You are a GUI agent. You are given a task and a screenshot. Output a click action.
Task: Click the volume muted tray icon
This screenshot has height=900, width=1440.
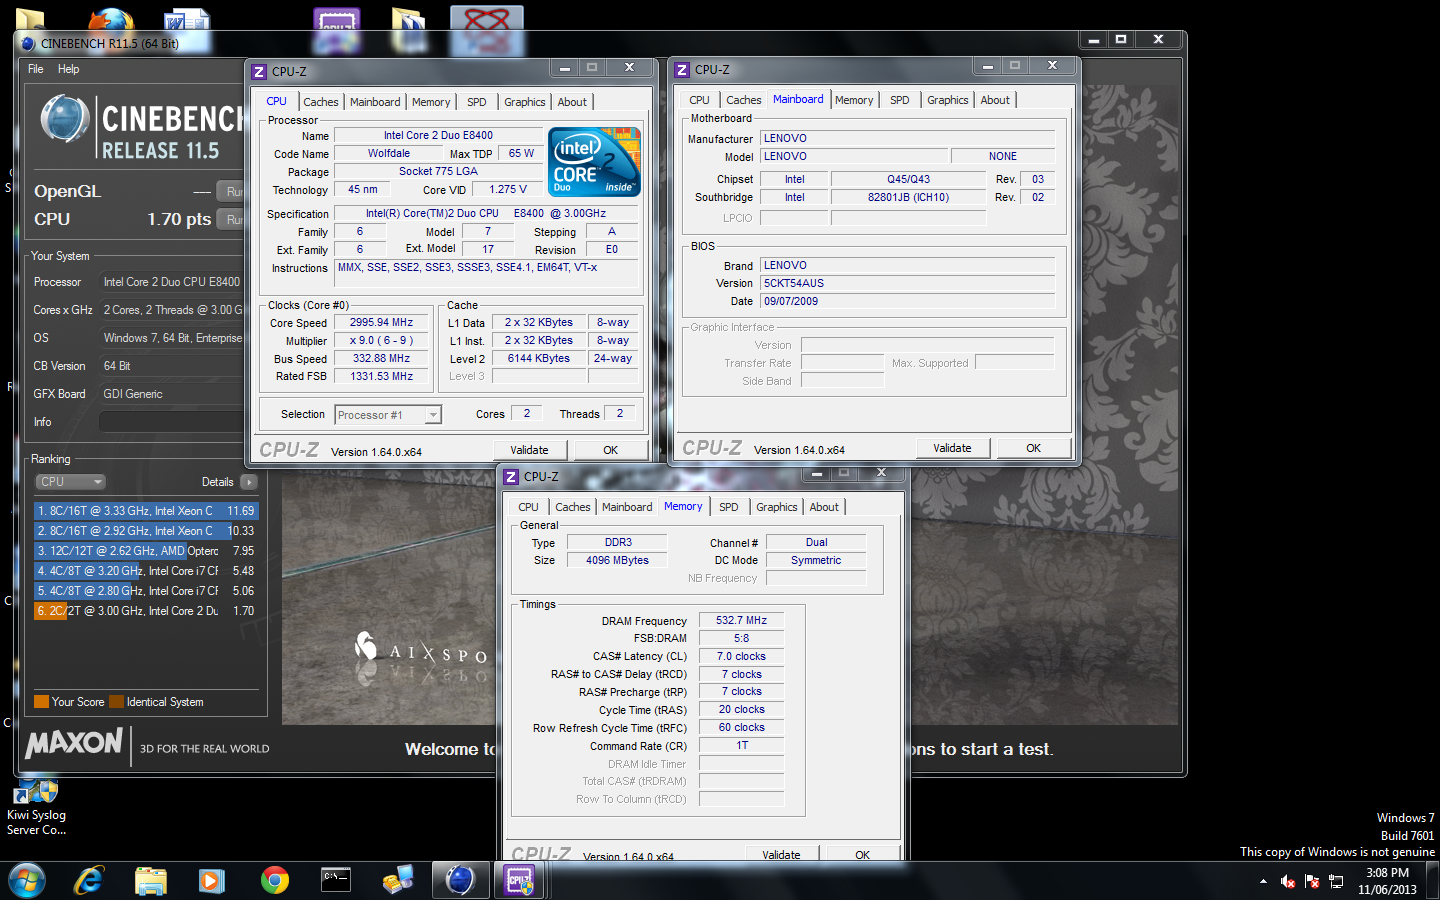(1288, 881)
